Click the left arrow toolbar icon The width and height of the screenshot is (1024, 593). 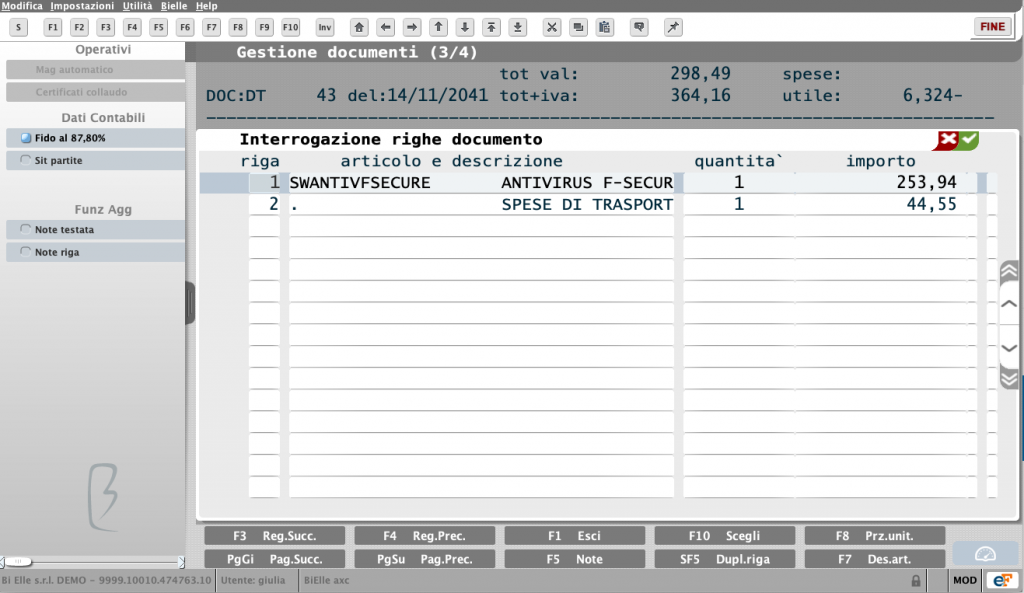click(385, 27)
